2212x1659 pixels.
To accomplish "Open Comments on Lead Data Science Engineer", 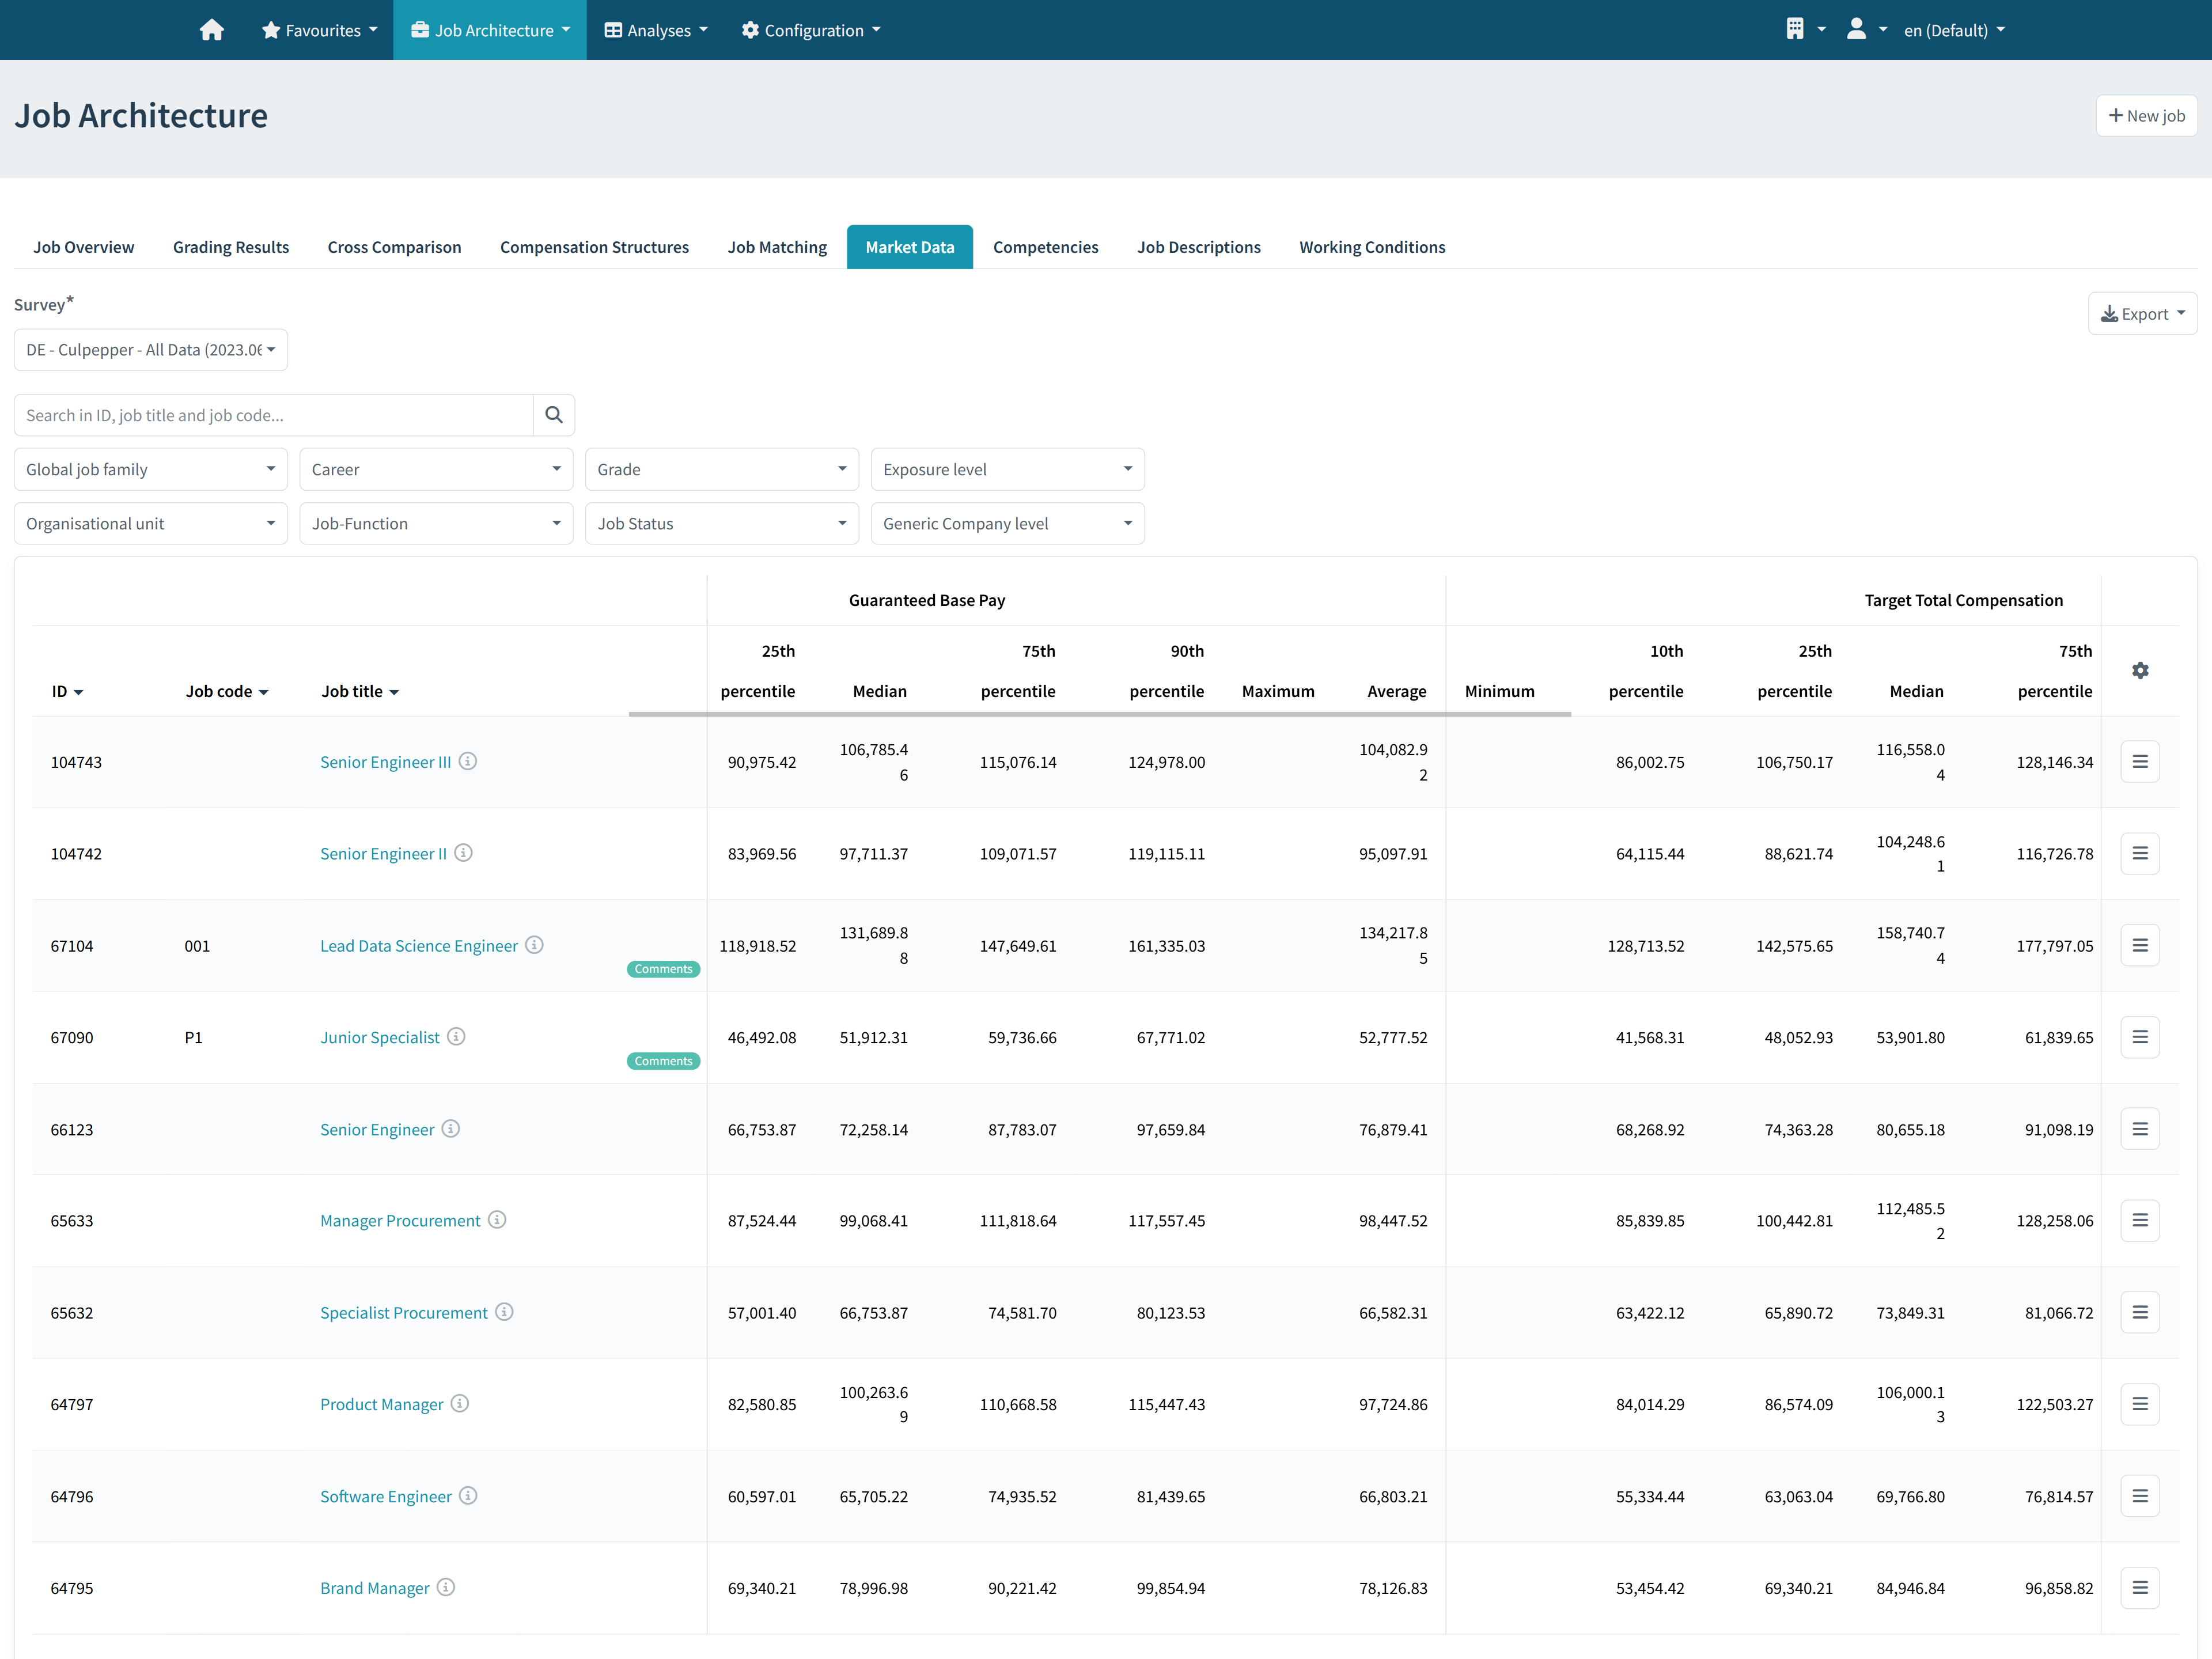I will pos(663,969).
